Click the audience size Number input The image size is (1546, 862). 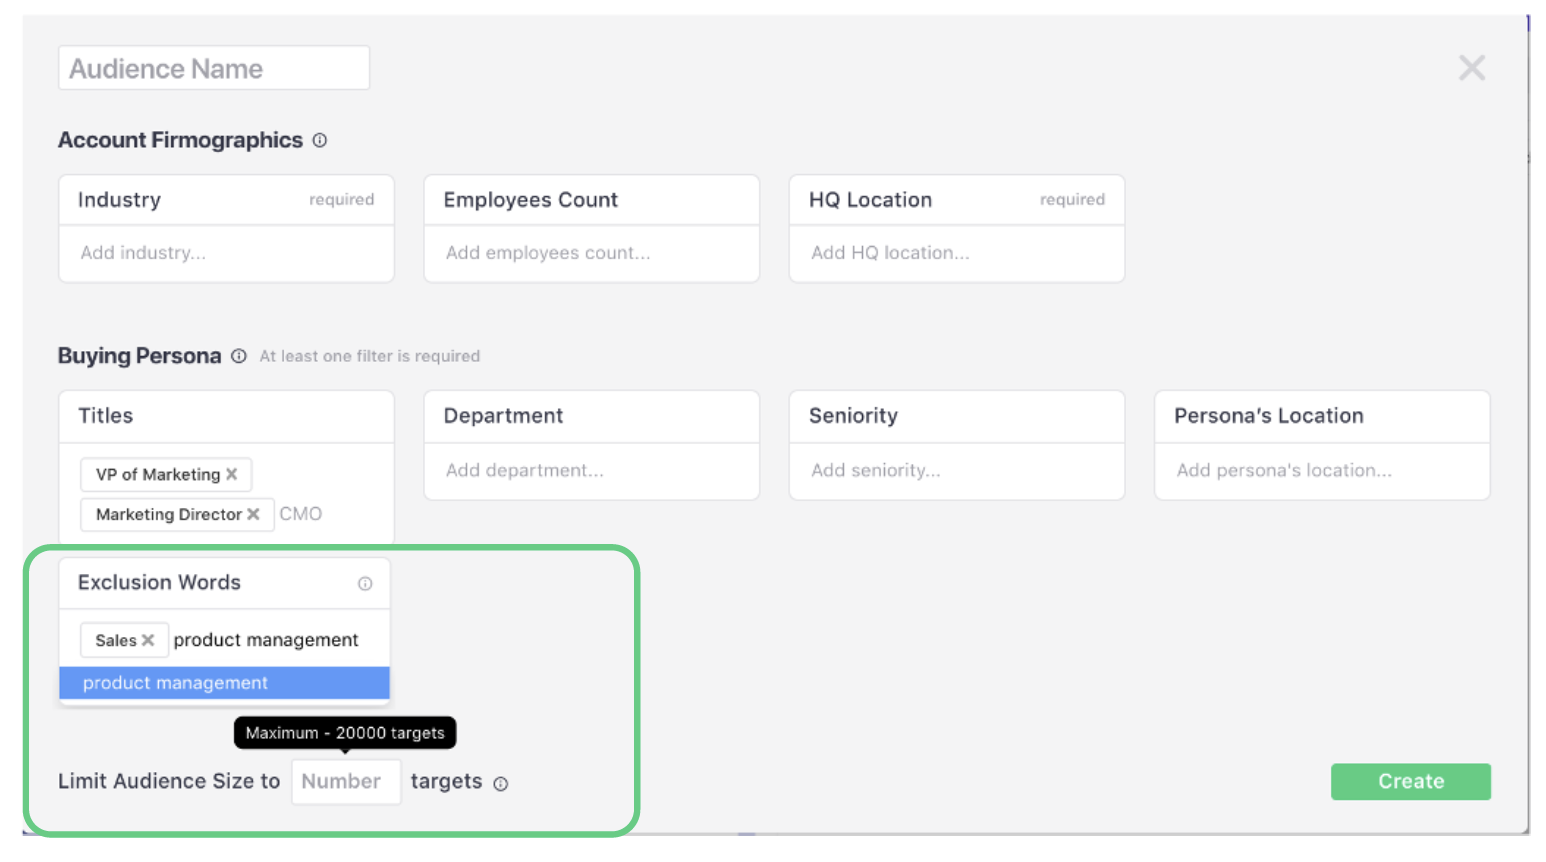(345, 782)
